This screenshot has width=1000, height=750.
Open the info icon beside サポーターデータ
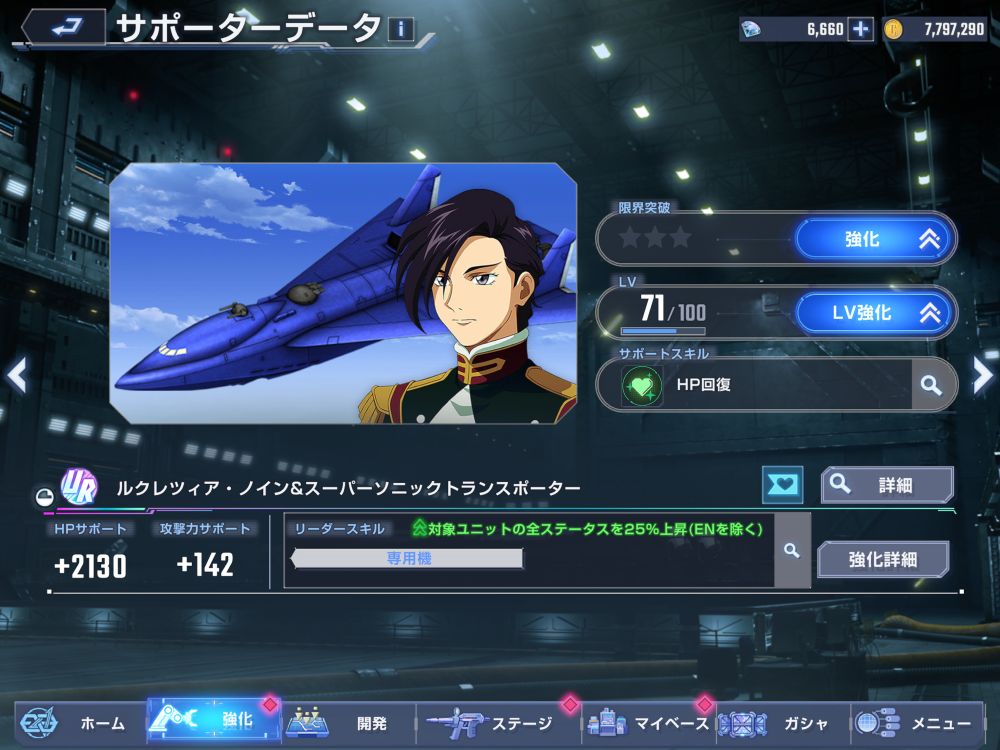(x=401, y=29)
